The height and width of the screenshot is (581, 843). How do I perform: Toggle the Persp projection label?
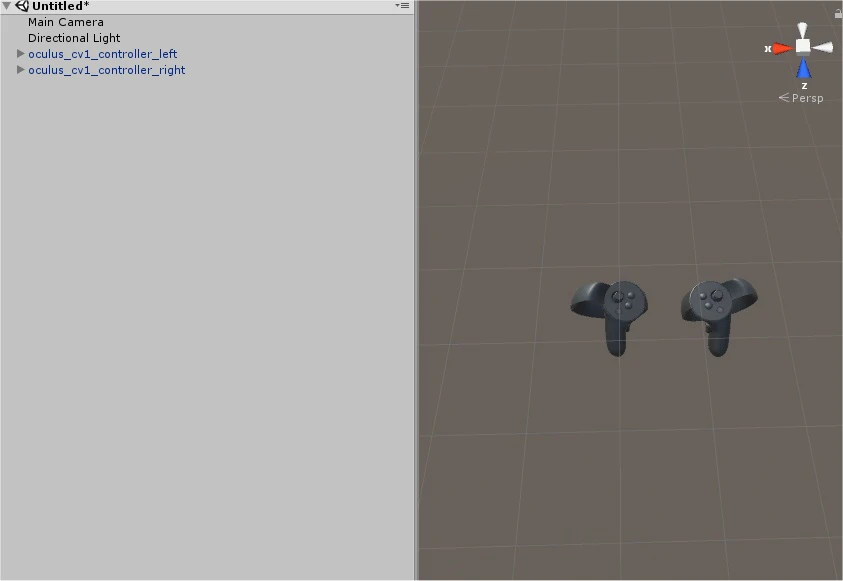coord(801,98)
